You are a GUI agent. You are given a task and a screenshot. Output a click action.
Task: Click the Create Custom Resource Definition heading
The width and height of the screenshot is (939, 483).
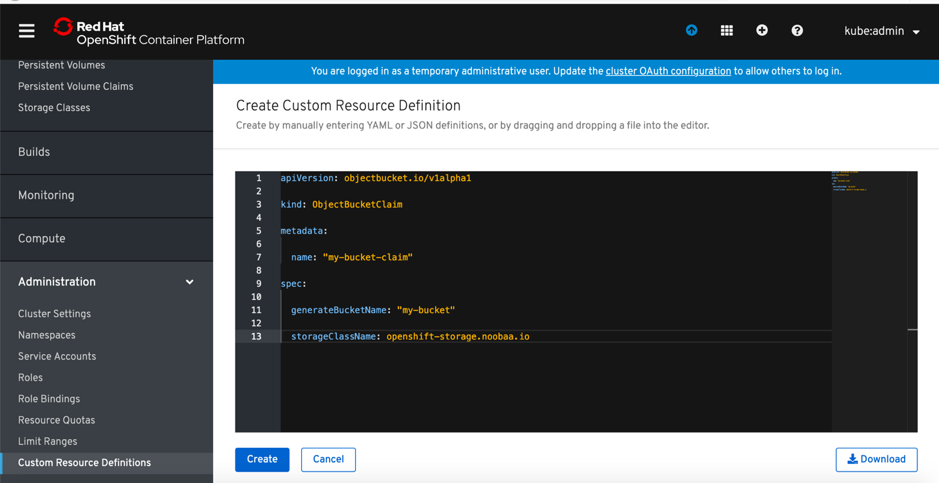point(348,106)
